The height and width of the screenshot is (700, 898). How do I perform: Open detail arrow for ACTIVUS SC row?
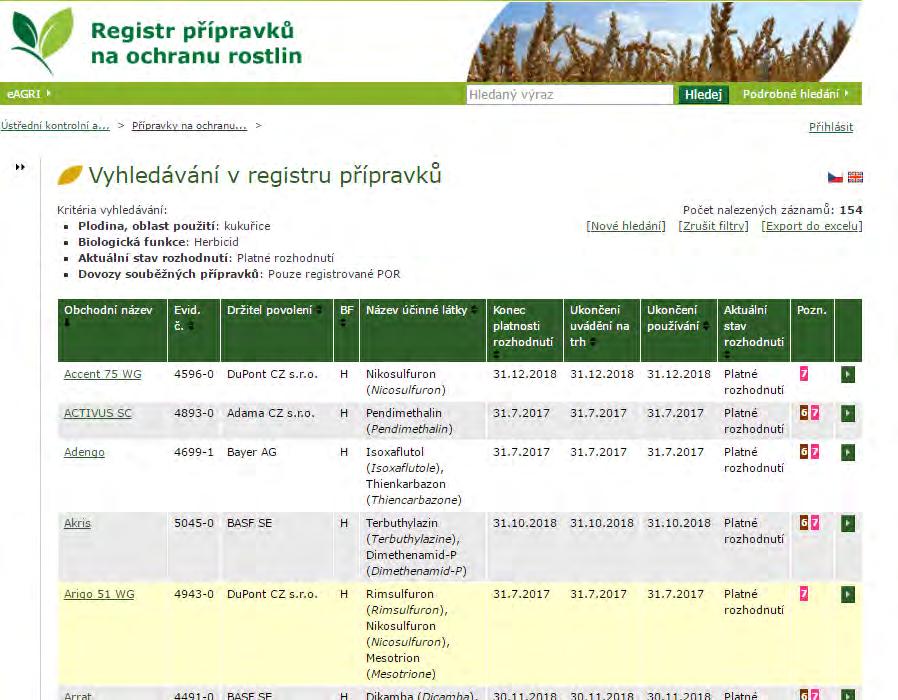click(848, 414)
